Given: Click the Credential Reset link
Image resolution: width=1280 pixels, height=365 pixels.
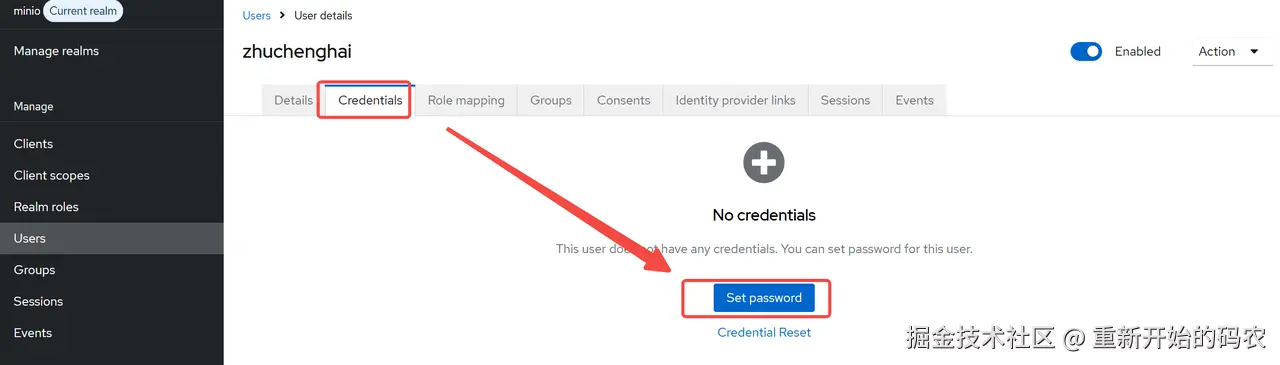Looking at the screenshot, I should (x=764, y=332).
